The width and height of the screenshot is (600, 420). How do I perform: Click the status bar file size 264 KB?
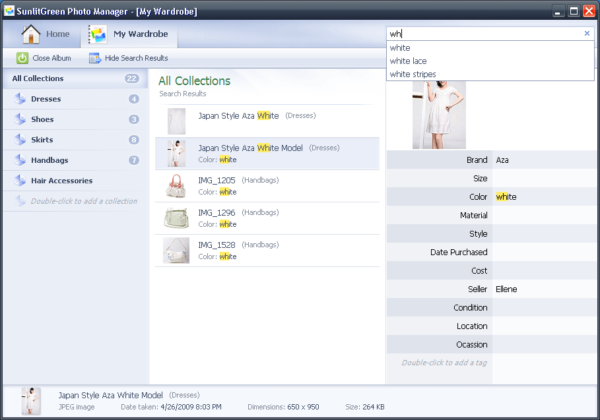[373, 407]
